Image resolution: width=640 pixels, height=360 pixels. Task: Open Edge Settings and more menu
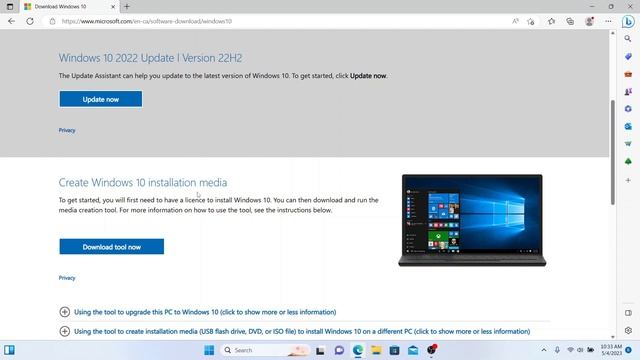pos(608,21)
